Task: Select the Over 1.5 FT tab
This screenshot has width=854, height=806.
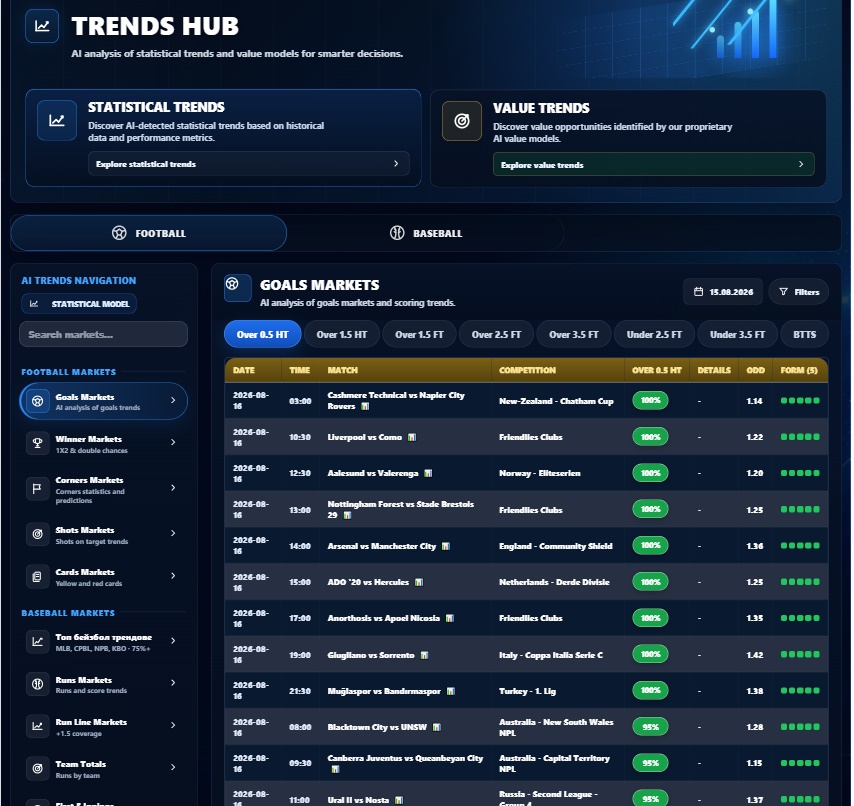Action: click(x=419, y=334)
